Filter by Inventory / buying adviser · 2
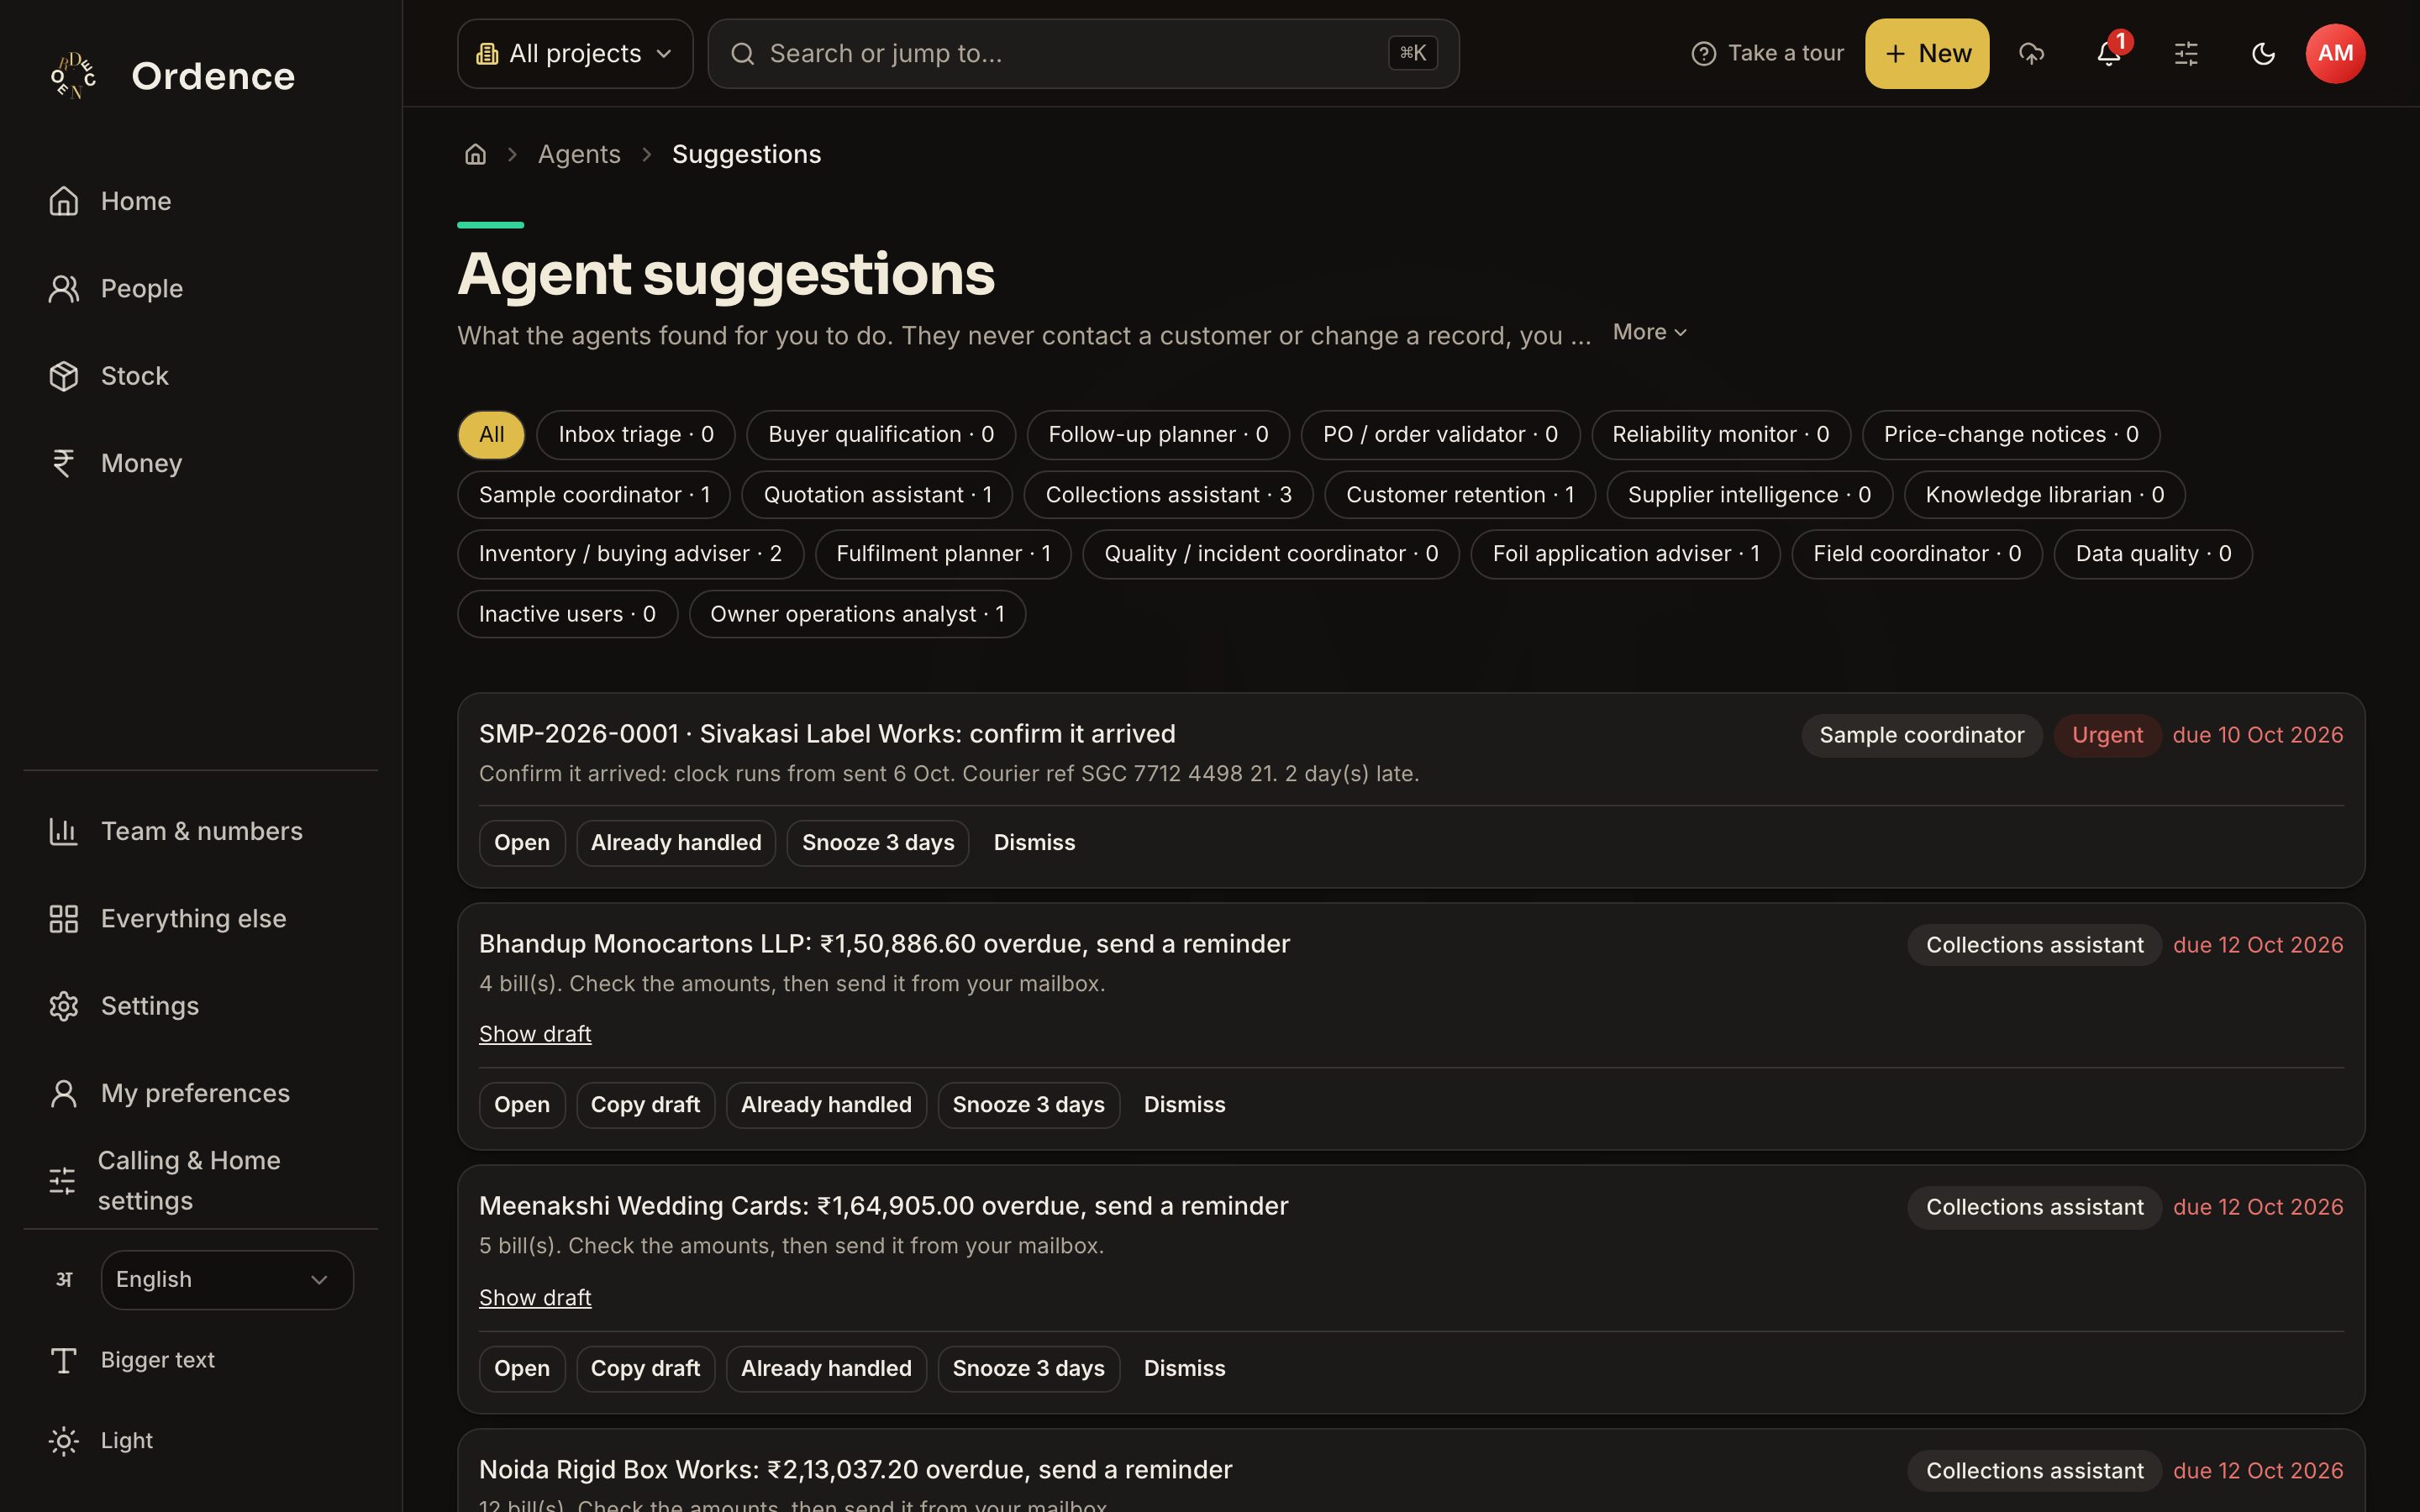Image resolution: width=2420 pixels, height=1512 pixels. [630, 554]
